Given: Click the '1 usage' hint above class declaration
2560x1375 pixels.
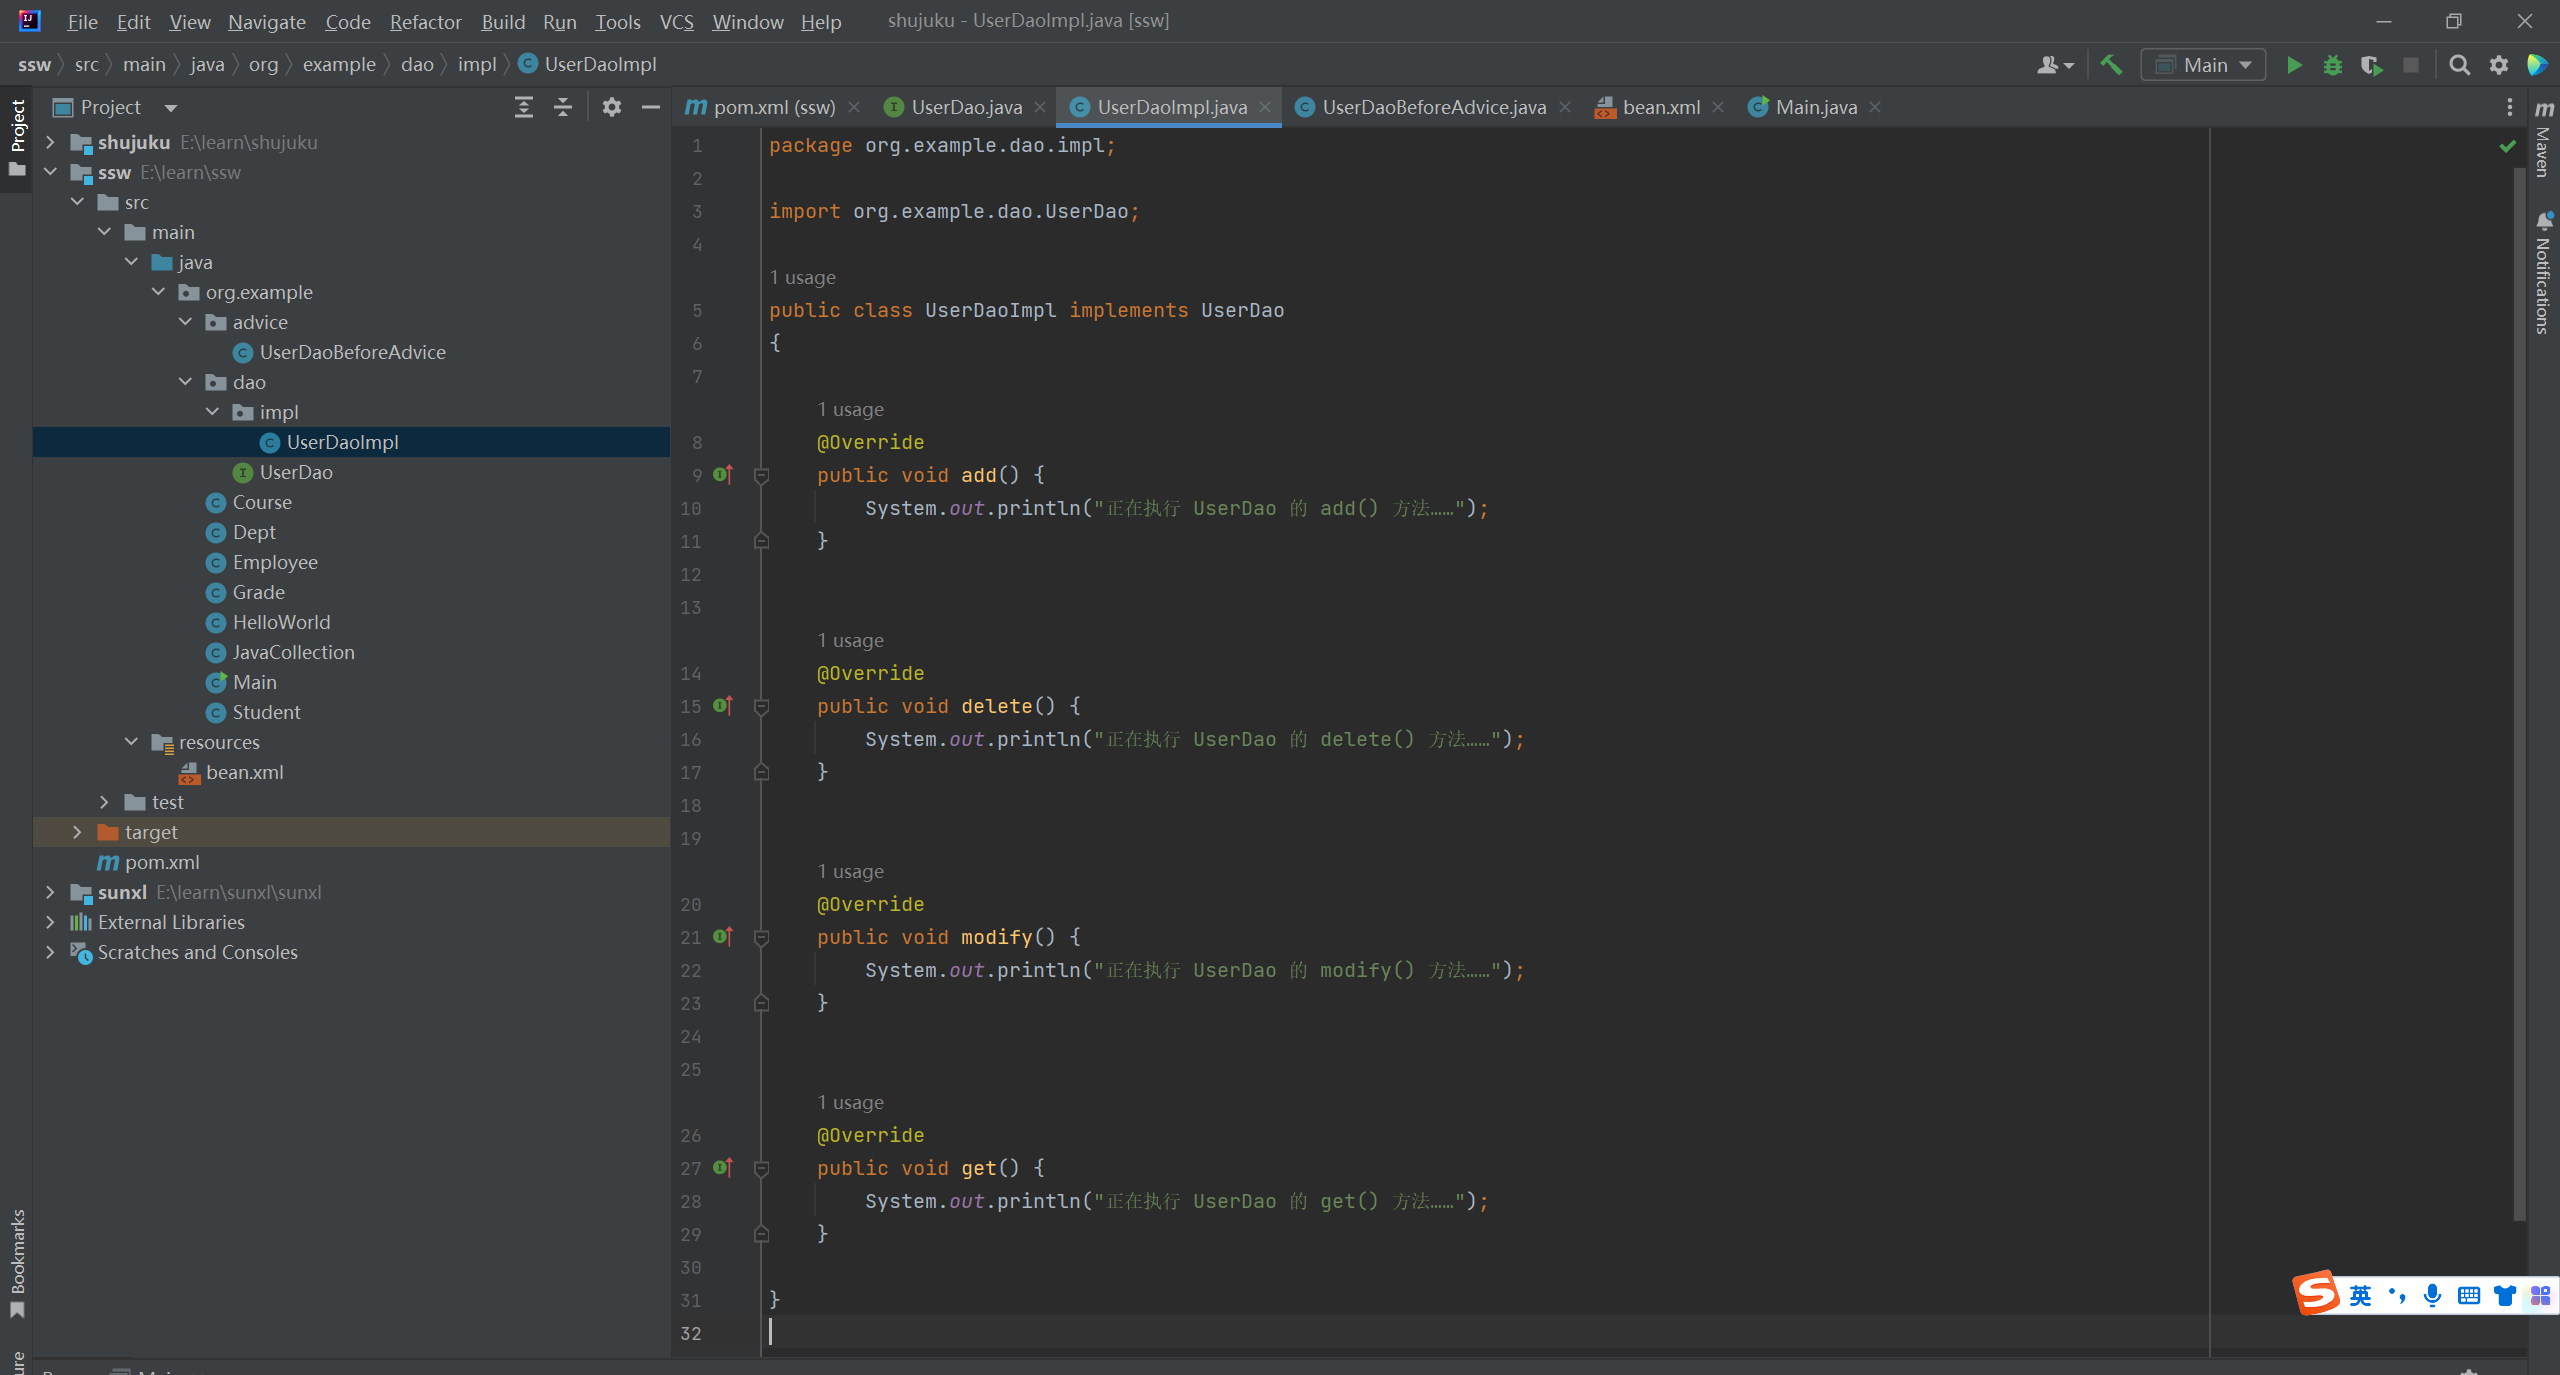Looking at the screenshot, I should (x=802, y=277).
